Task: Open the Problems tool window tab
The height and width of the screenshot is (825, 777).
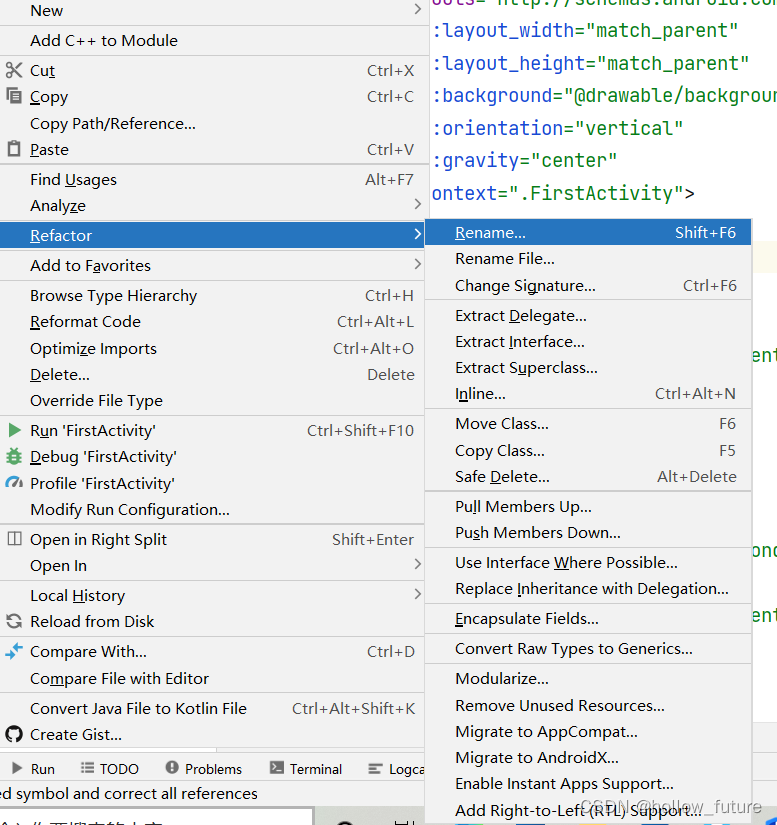Action: (x=204, y=769)
